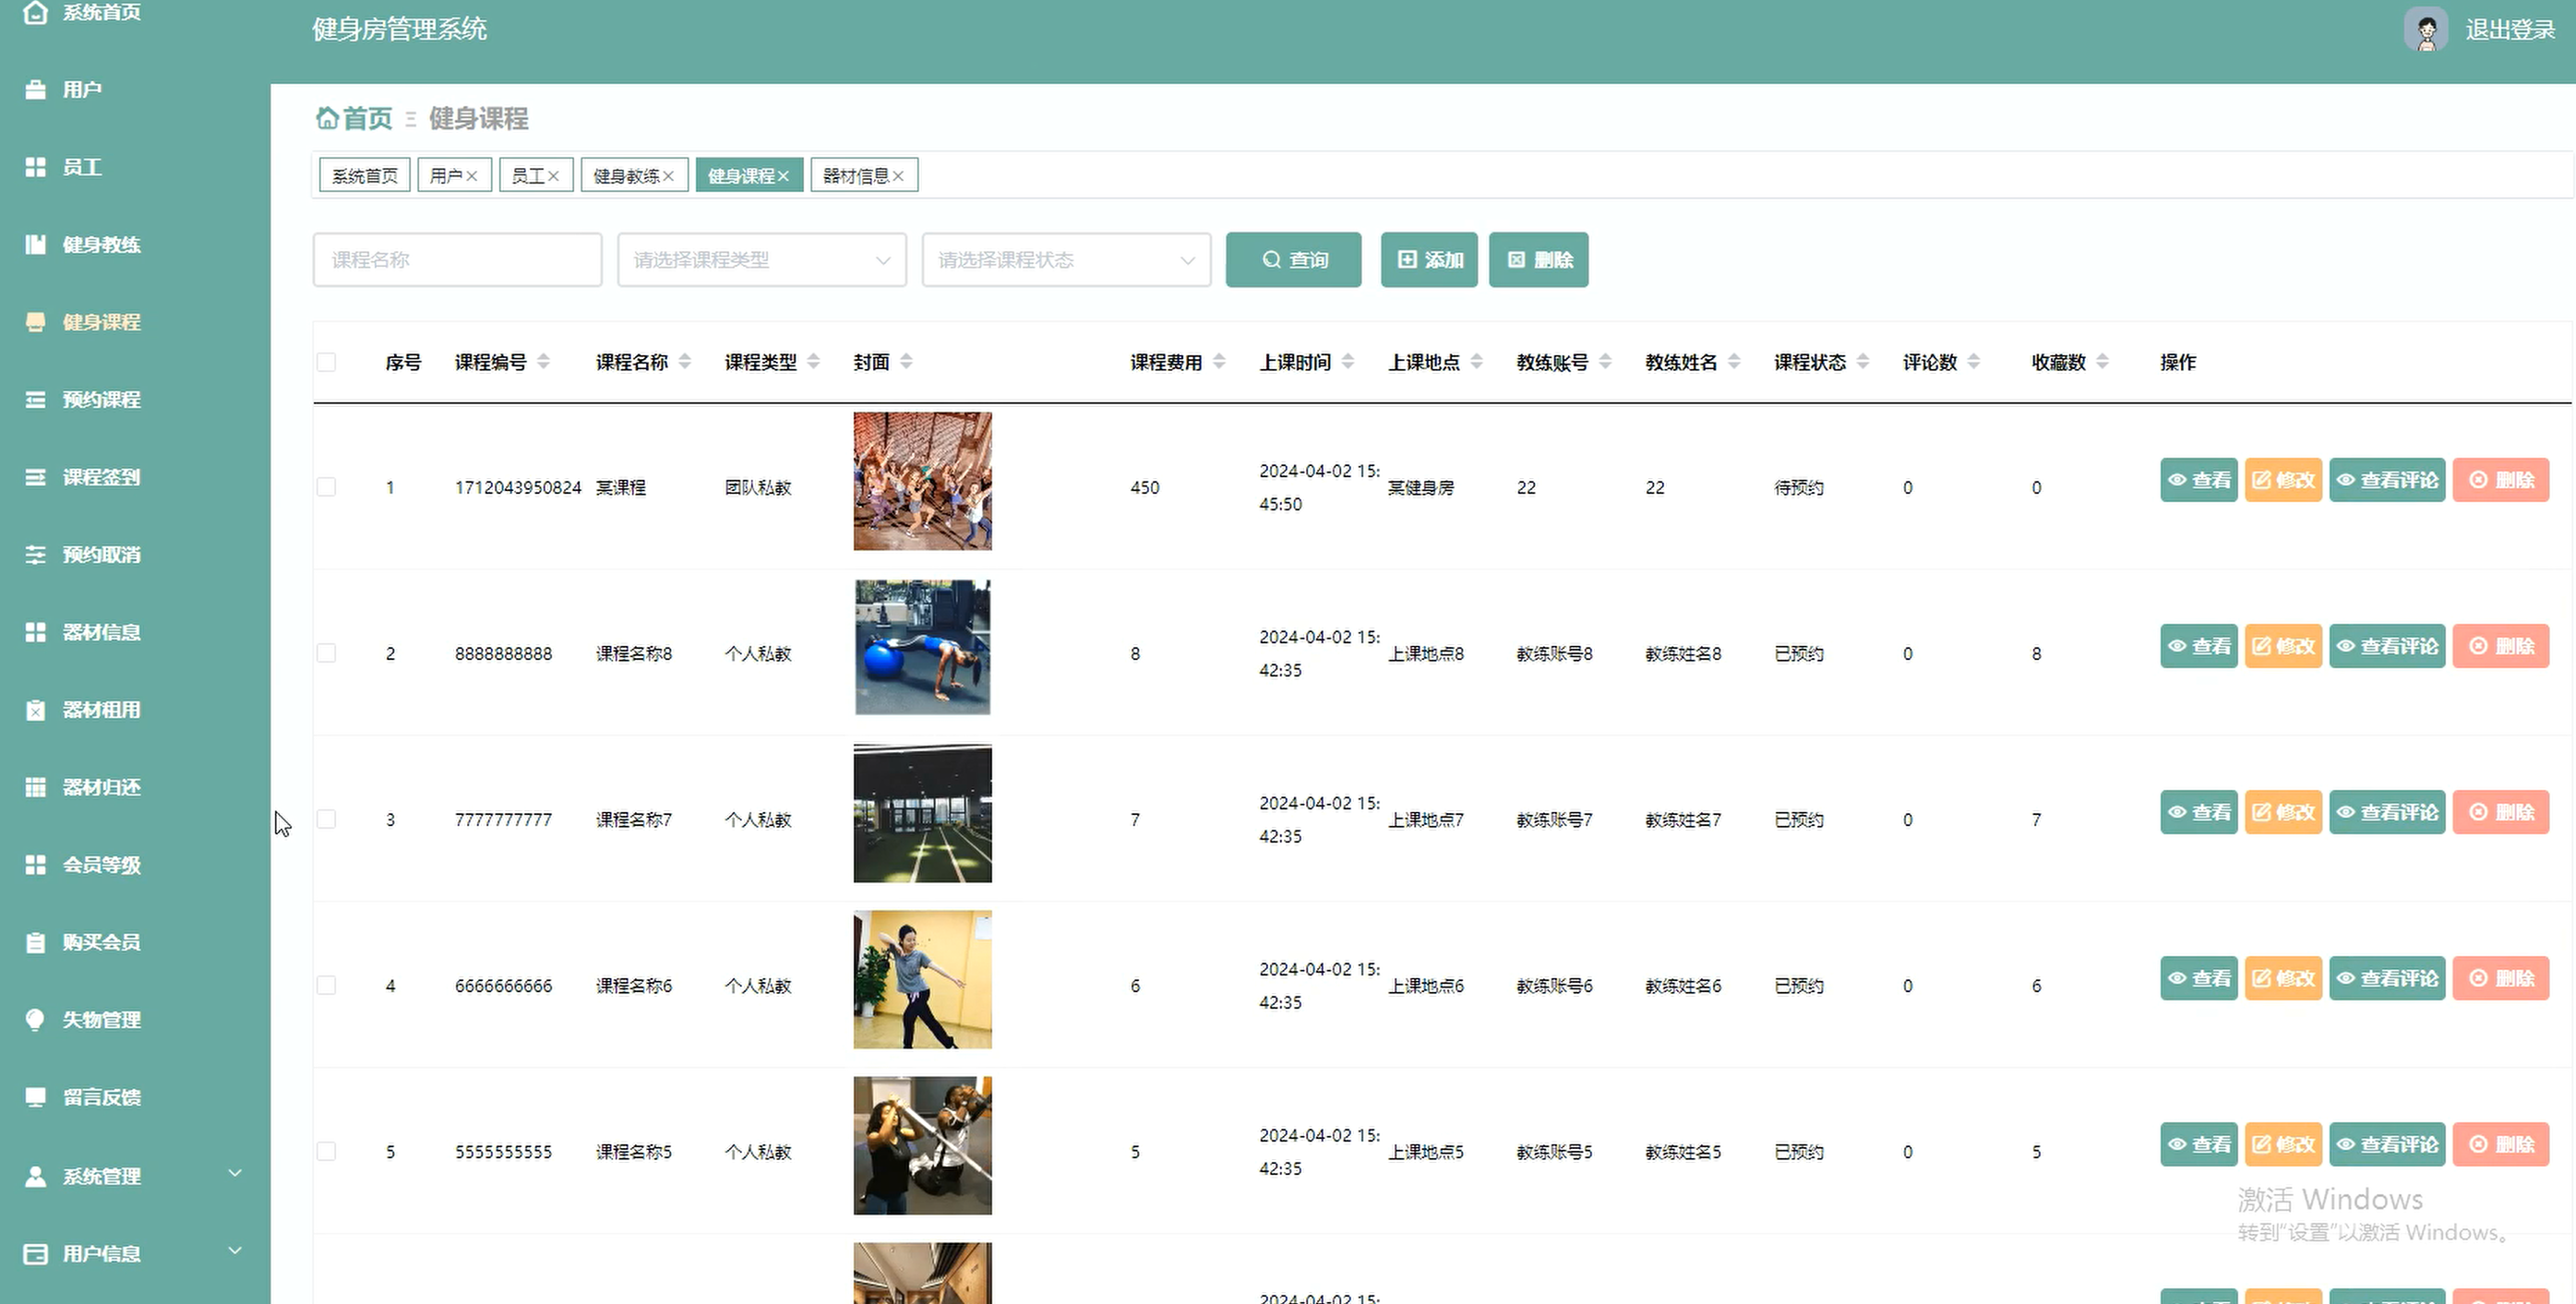This screenshot has height=1304, width=2576.
Task: Open the 请选择课程状态 dropdown
Action: tap(1066, 260)
